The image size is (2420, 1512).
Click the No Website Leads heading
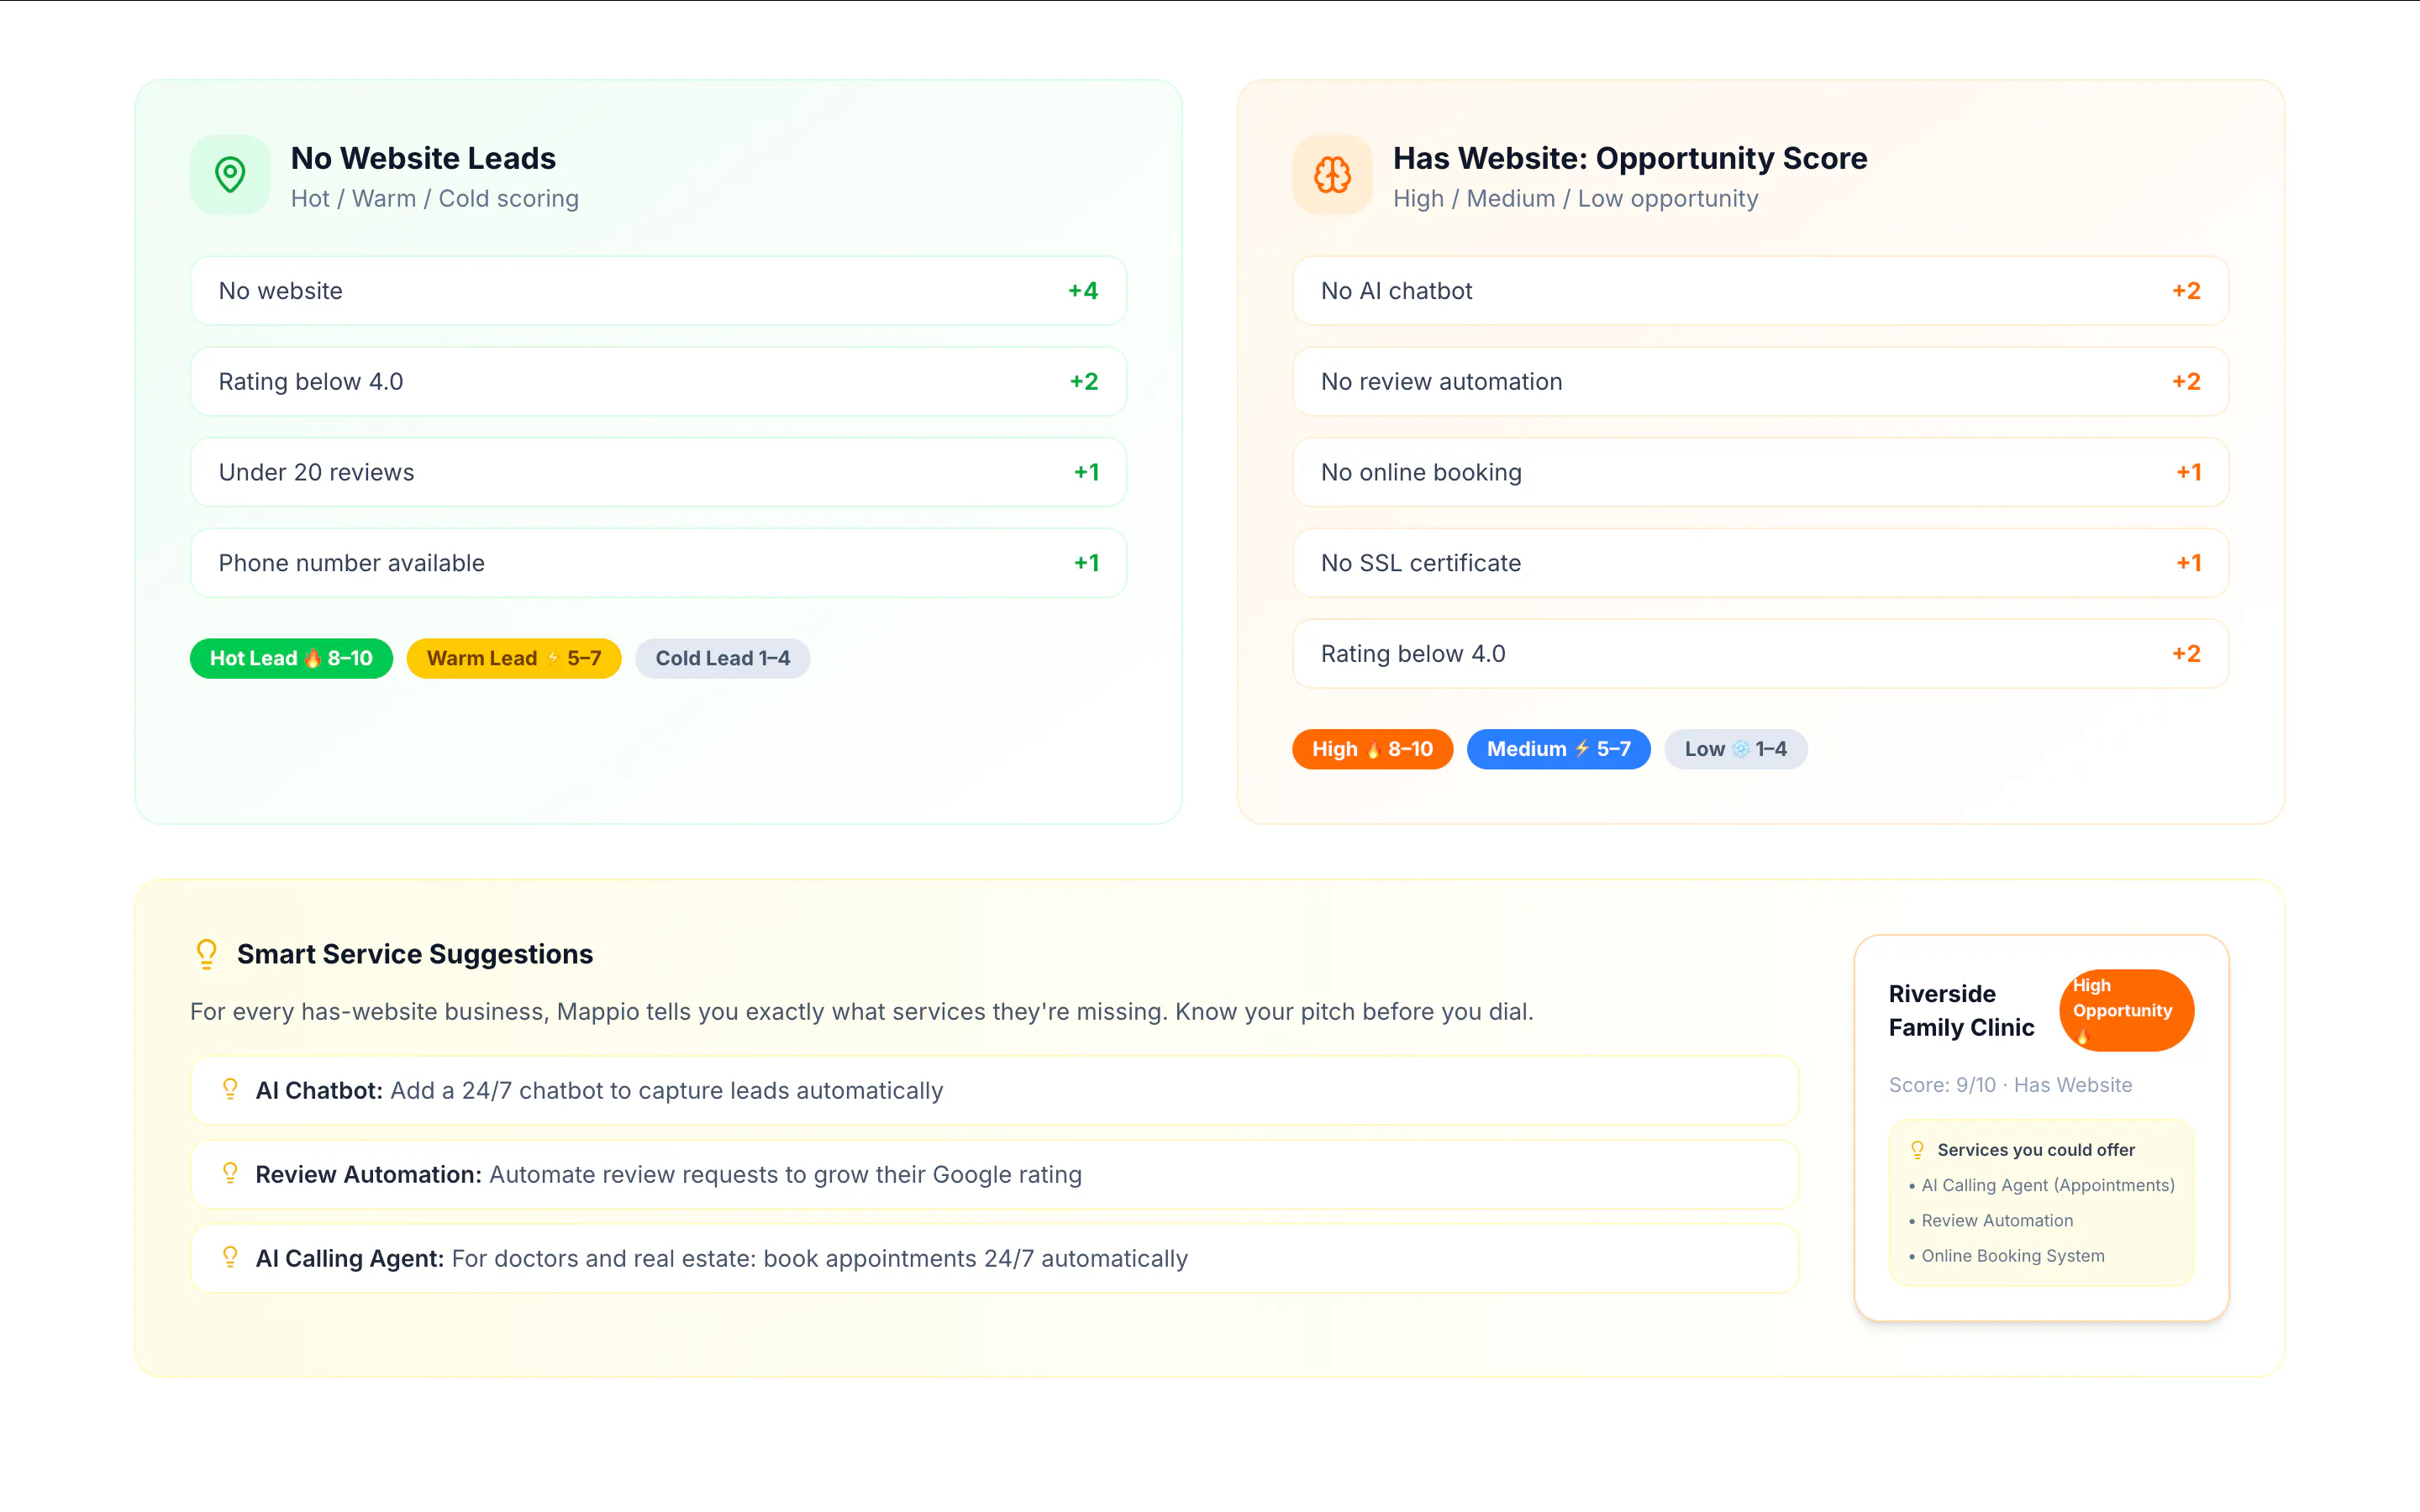pyautogui.click(x=423, y=158)
